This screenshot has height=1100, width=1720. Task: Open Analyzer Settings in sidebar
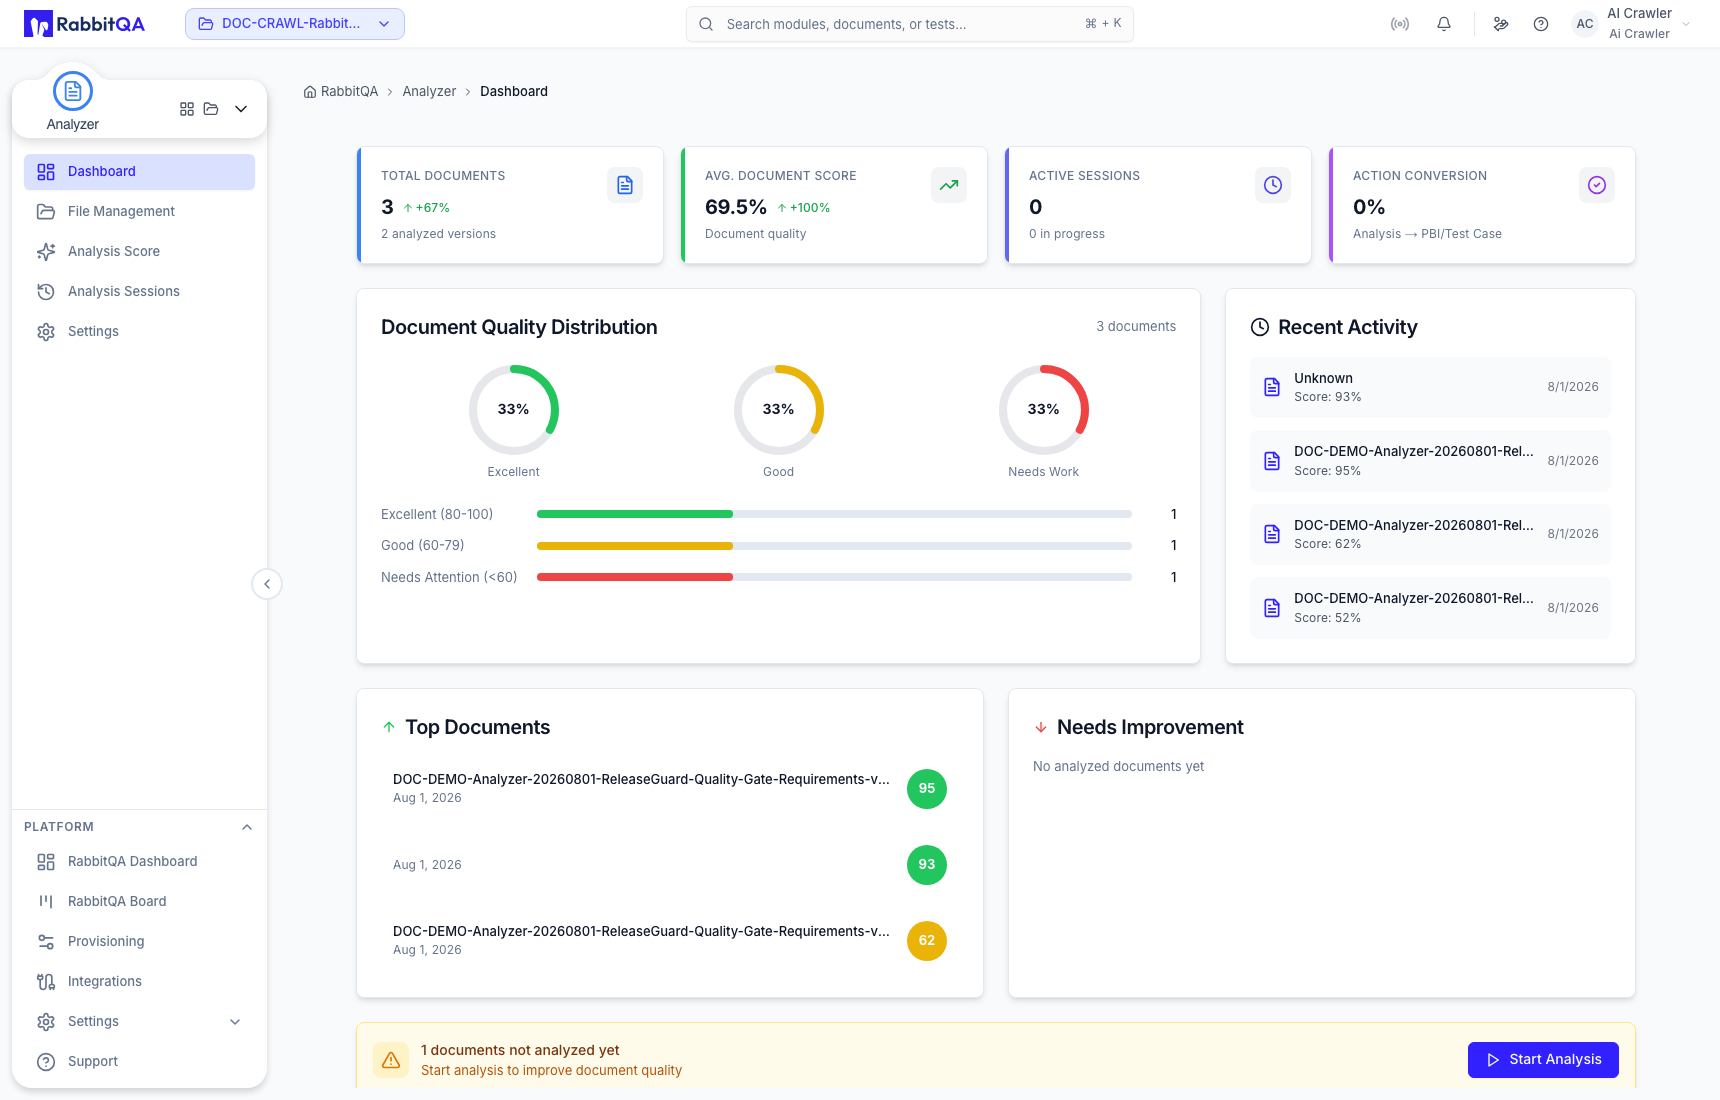[x=139, y=332]
